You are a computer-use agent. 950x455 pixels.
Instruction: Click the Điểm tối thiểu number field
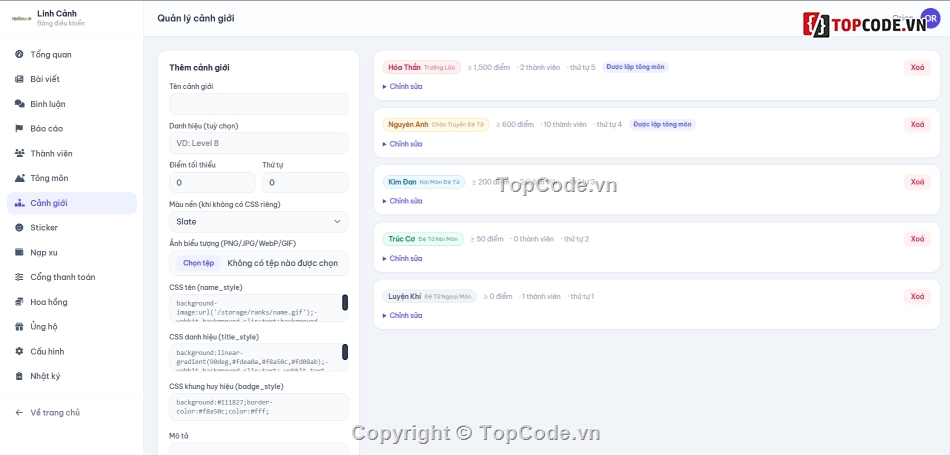point(212,182)
